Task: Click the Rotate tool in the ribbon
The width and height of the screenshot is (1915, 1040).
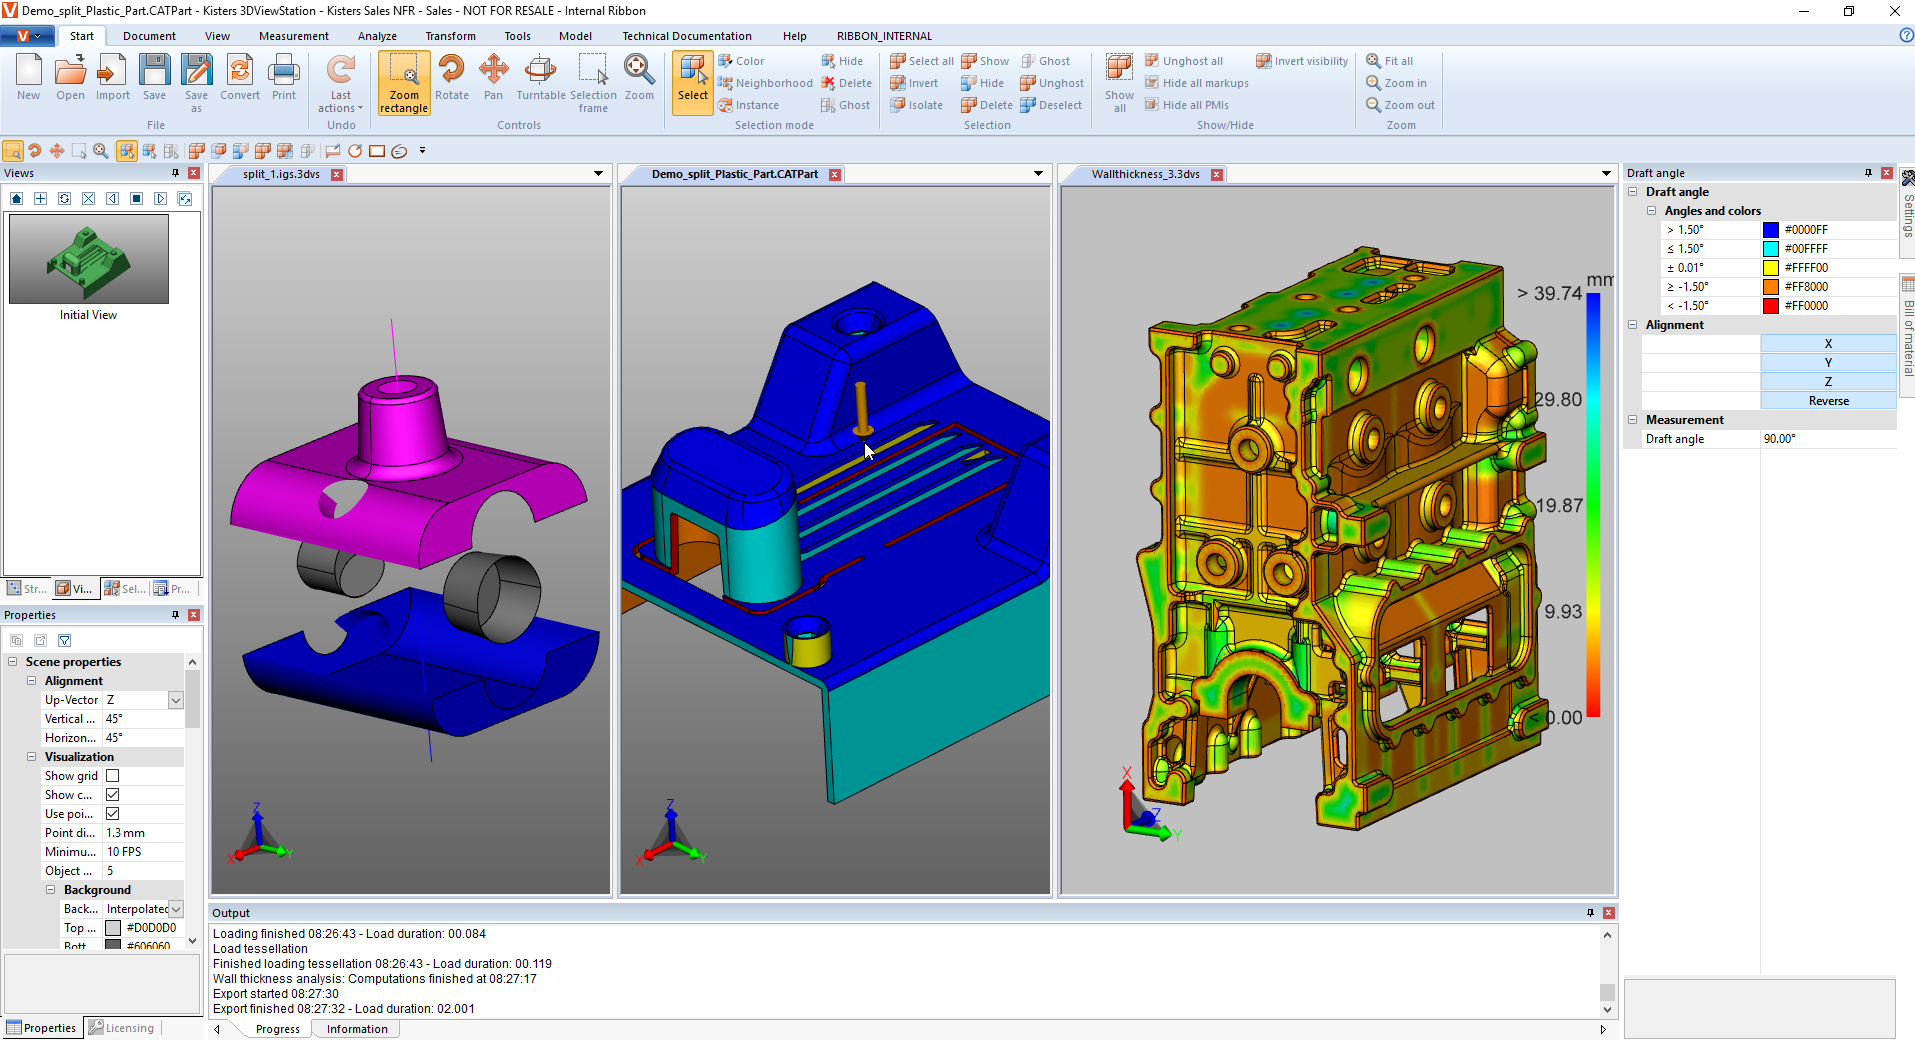Action: [451, 78]
